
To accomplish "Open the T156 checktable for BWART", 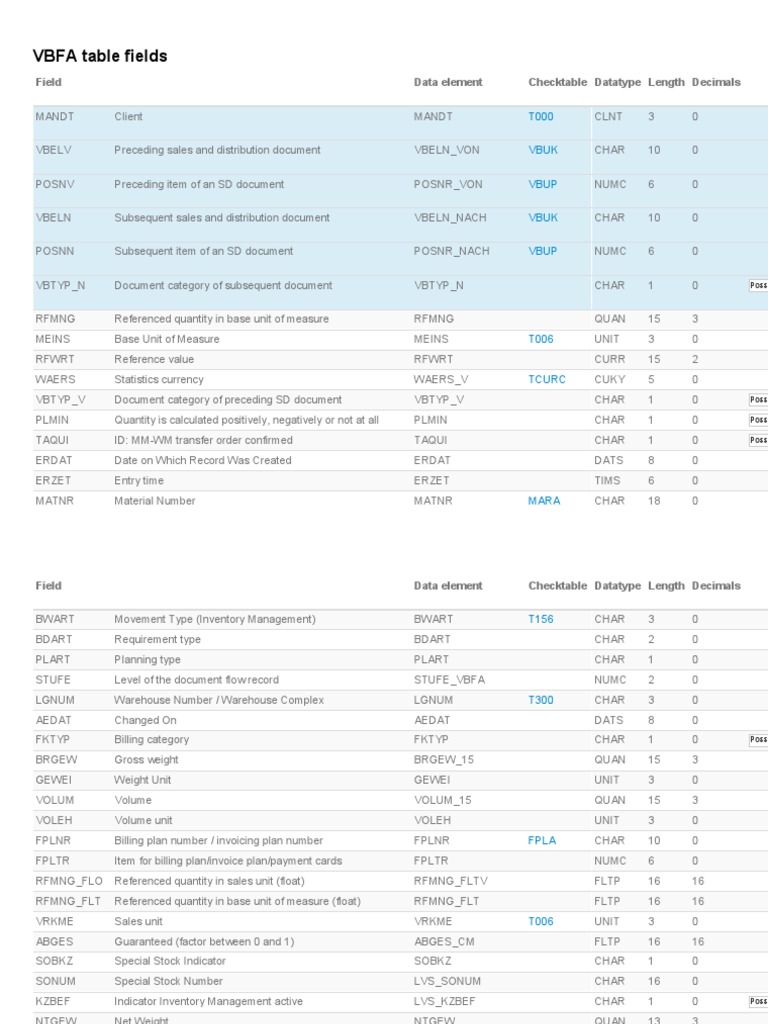I will click(540, 619).
